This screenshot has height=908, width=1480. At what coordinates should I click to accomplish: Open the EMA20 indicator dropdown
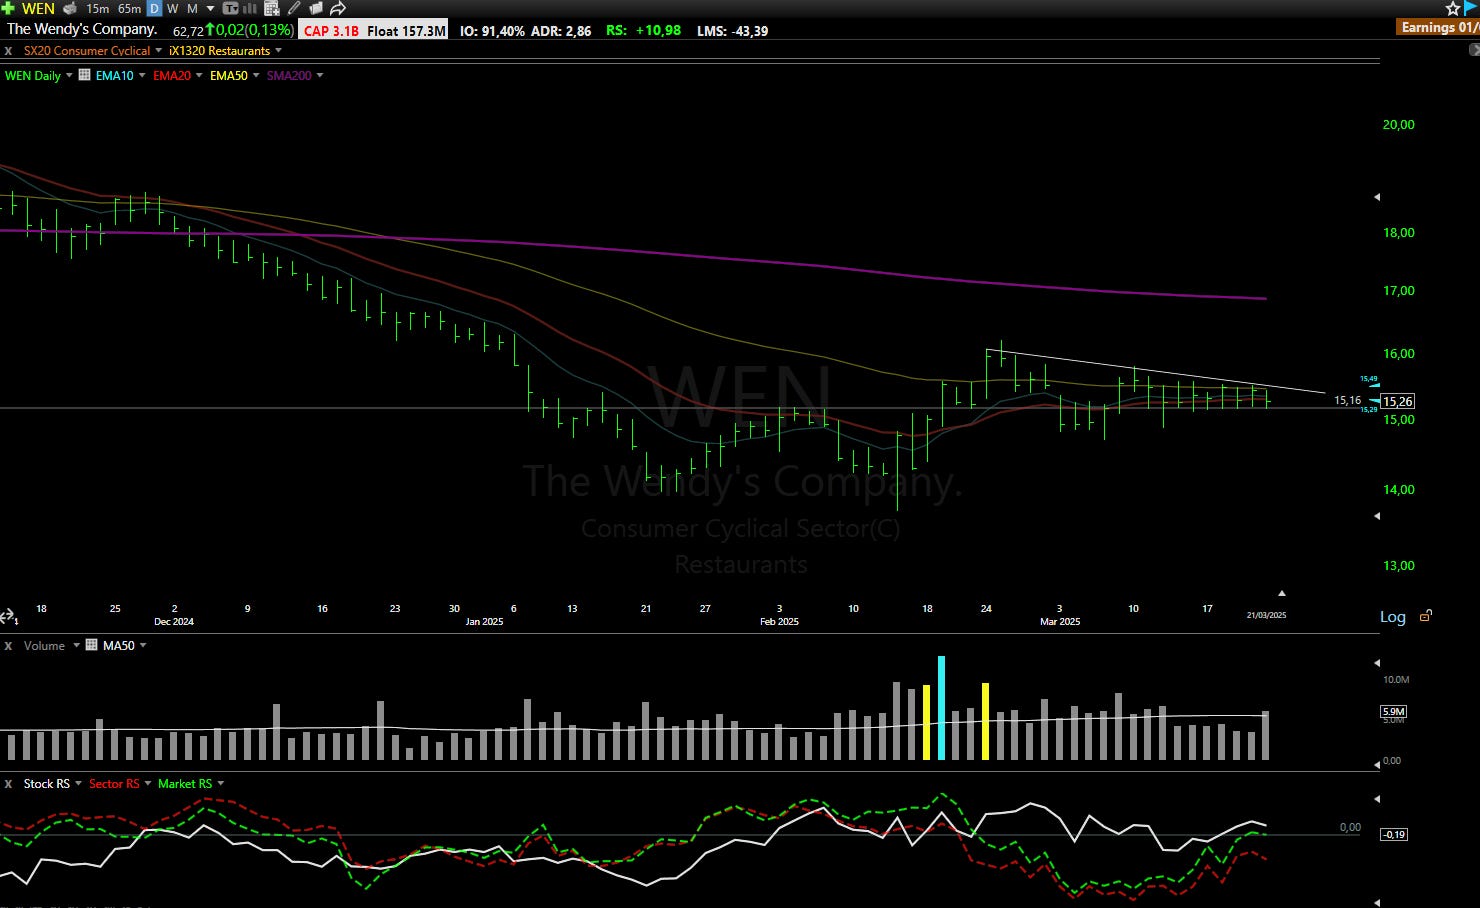point(199,75)
